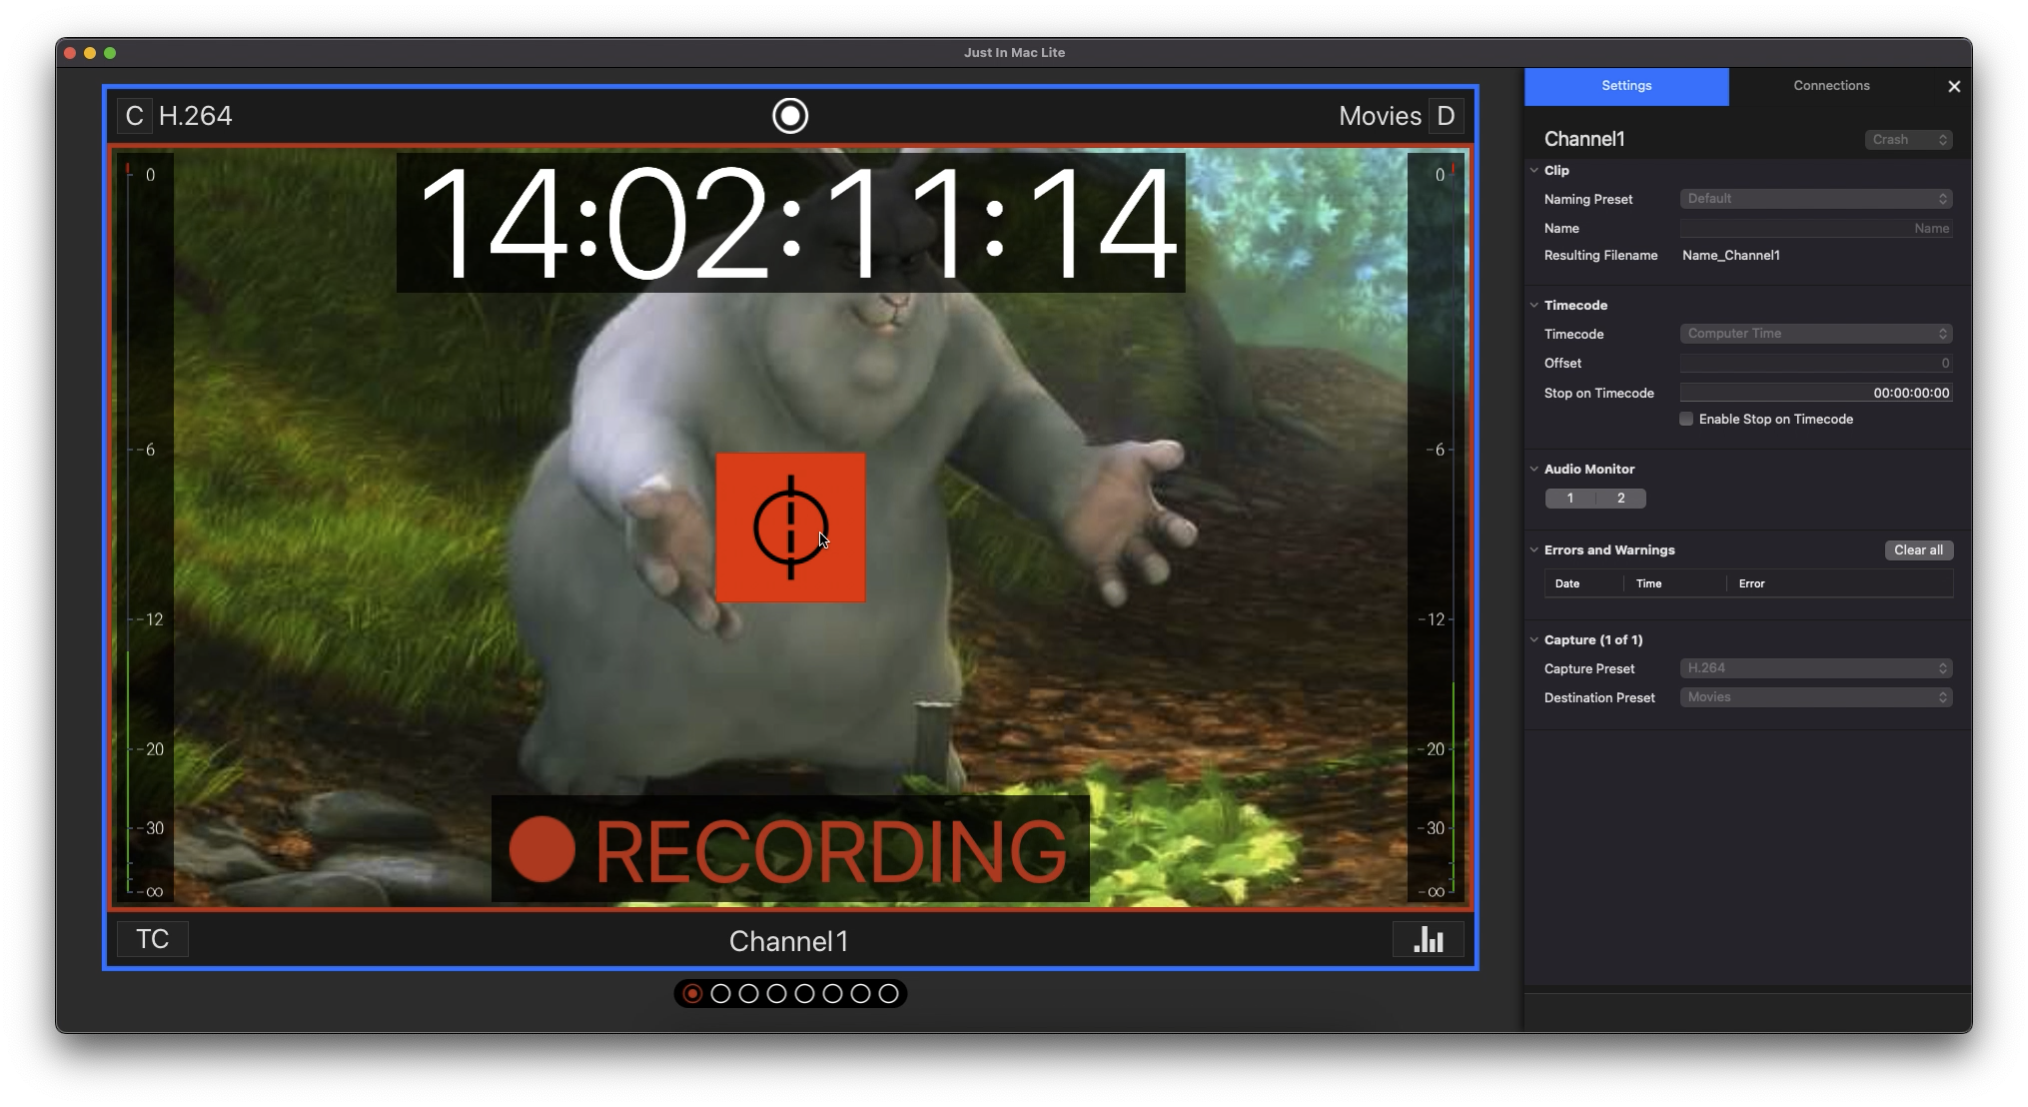Open the Capture Preset dropdown
2028x1107 pixels.
tap(1816, 668)
